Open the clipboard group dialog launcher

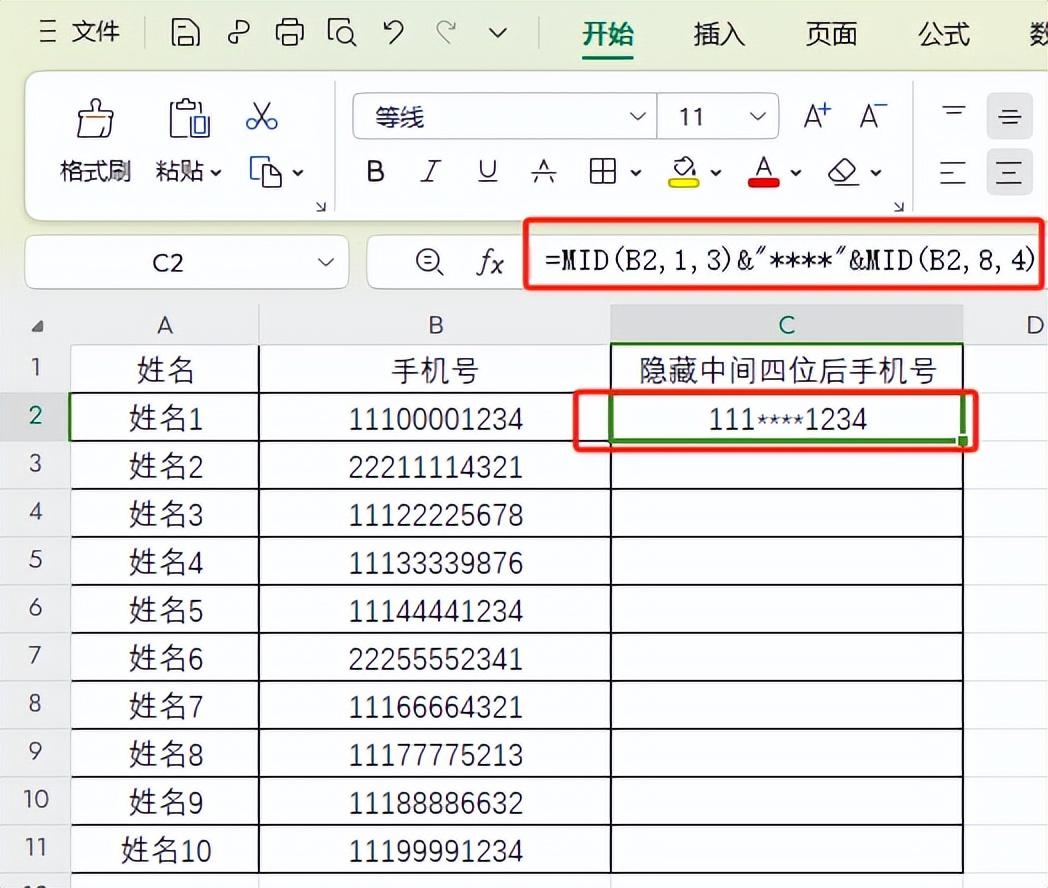(x=321, y=207)
